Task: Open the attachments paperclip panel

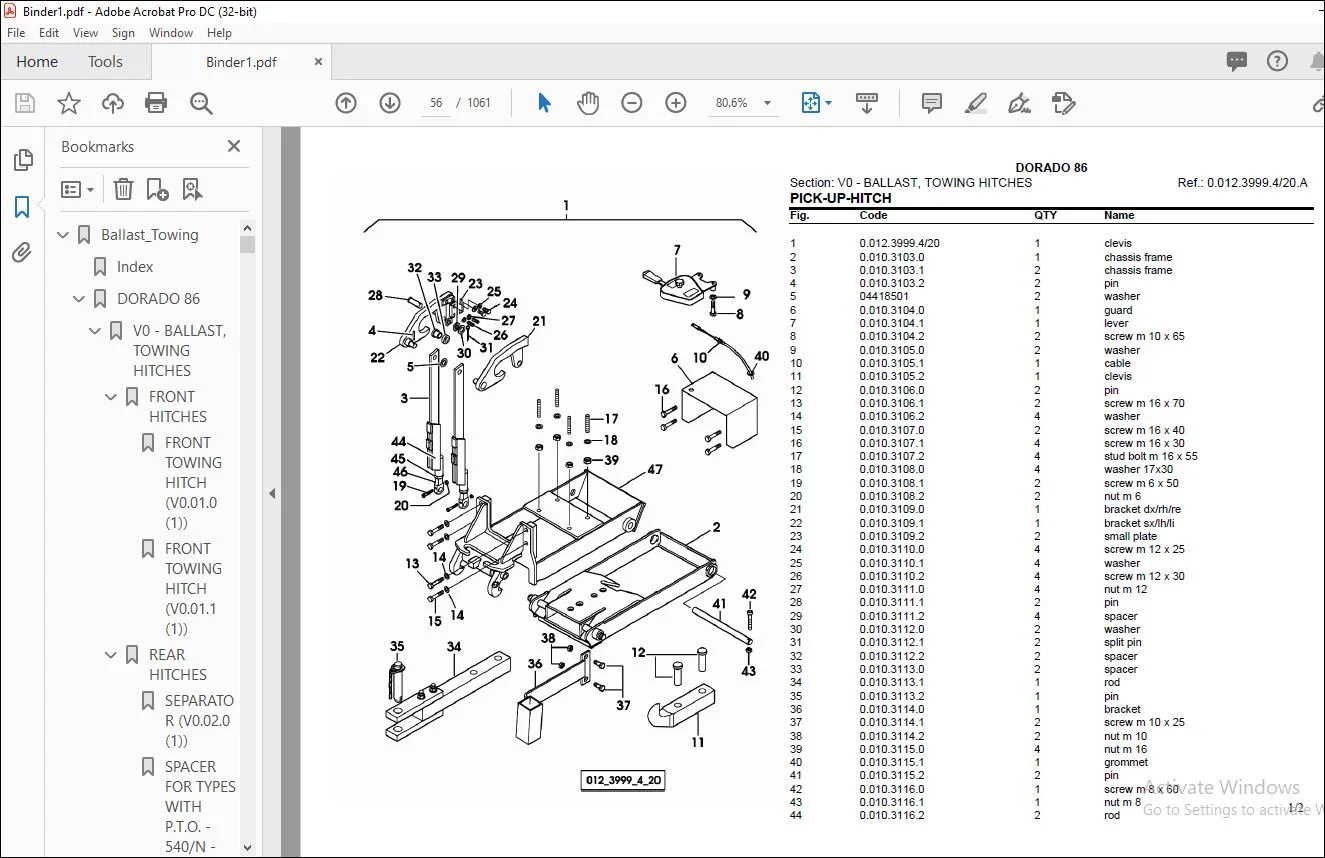Action: tap(22, 253)
